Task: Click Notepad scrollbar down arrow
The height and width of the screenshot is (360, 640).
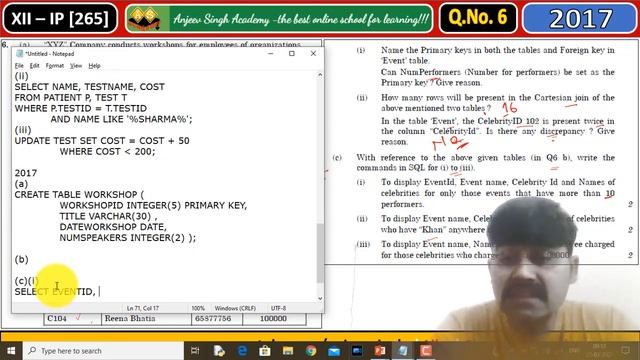Action: (320, 298)
